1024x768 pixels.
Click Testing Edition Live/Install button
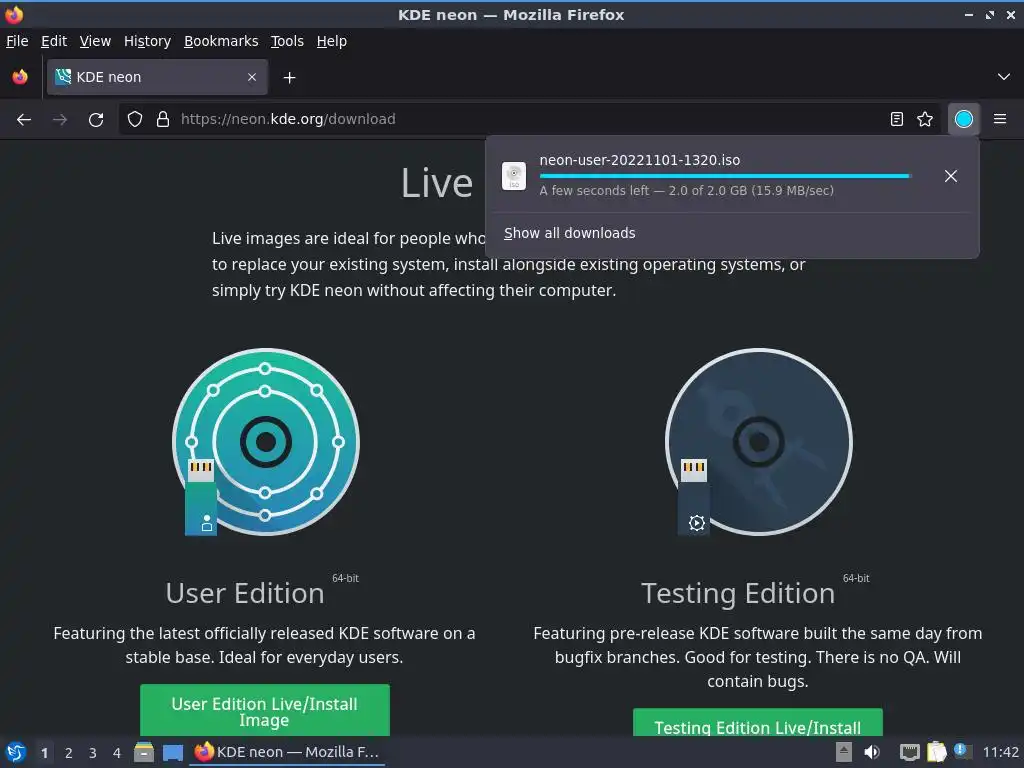tap(758, 723)
